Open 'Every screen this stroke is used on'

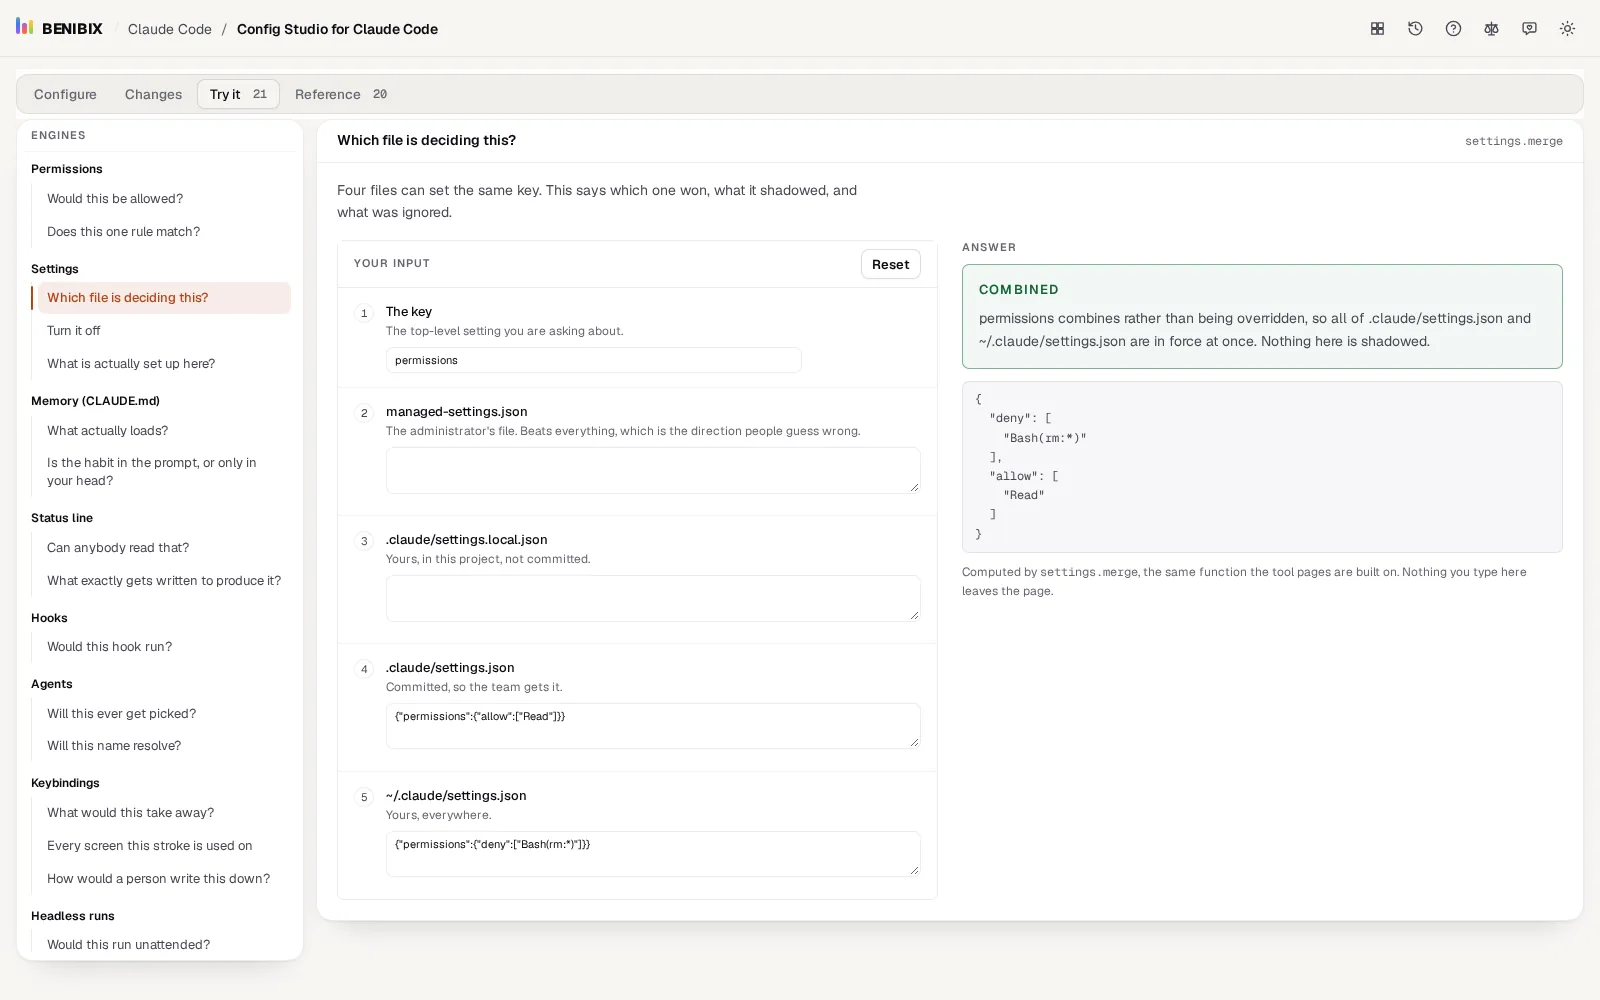164,846
